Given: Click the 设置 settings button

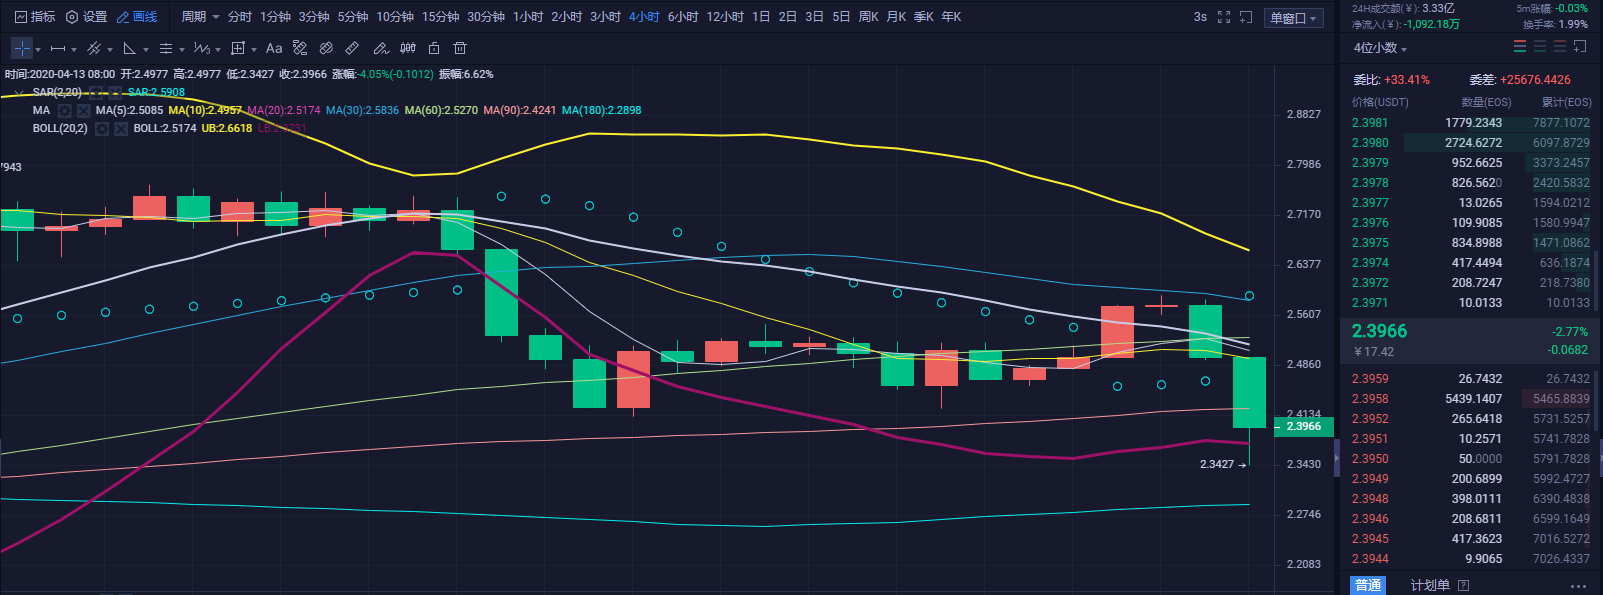Looking at the screenshot, I should tap(86, 17).
